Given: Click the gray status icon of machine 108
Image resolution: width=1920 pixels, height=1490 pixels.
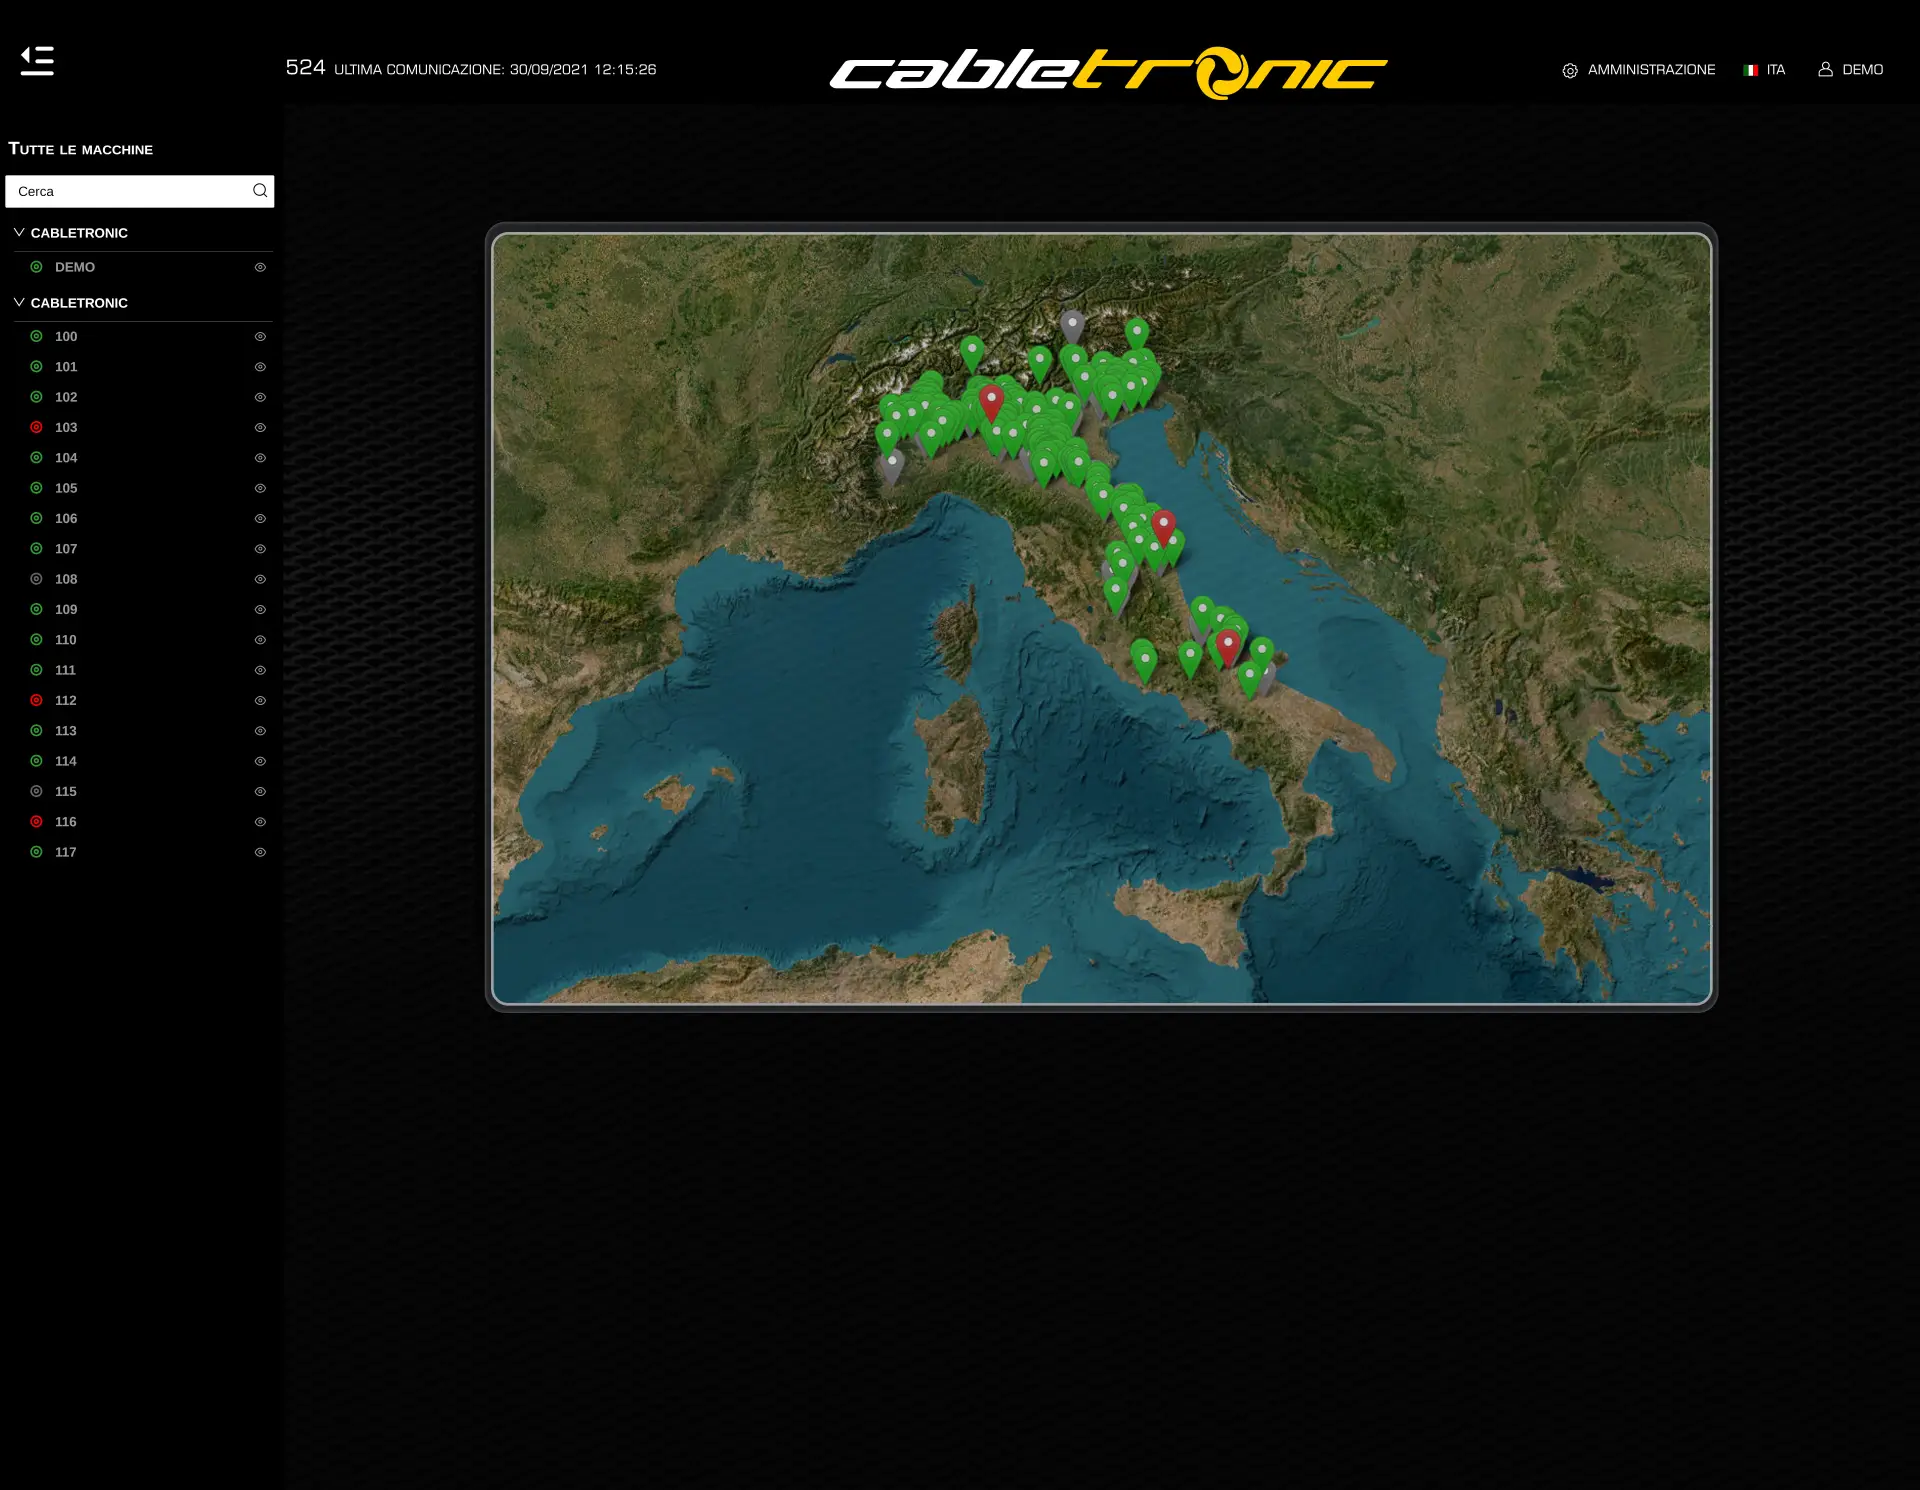Looking at the screenshot, I should pos(36,579).
